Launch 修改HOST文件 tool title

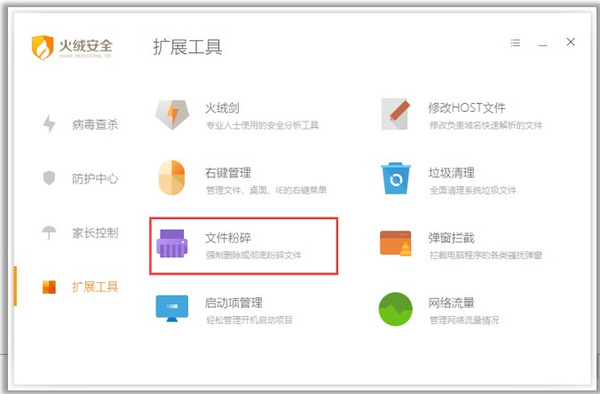pyautogui.click(x=467, y=108)
